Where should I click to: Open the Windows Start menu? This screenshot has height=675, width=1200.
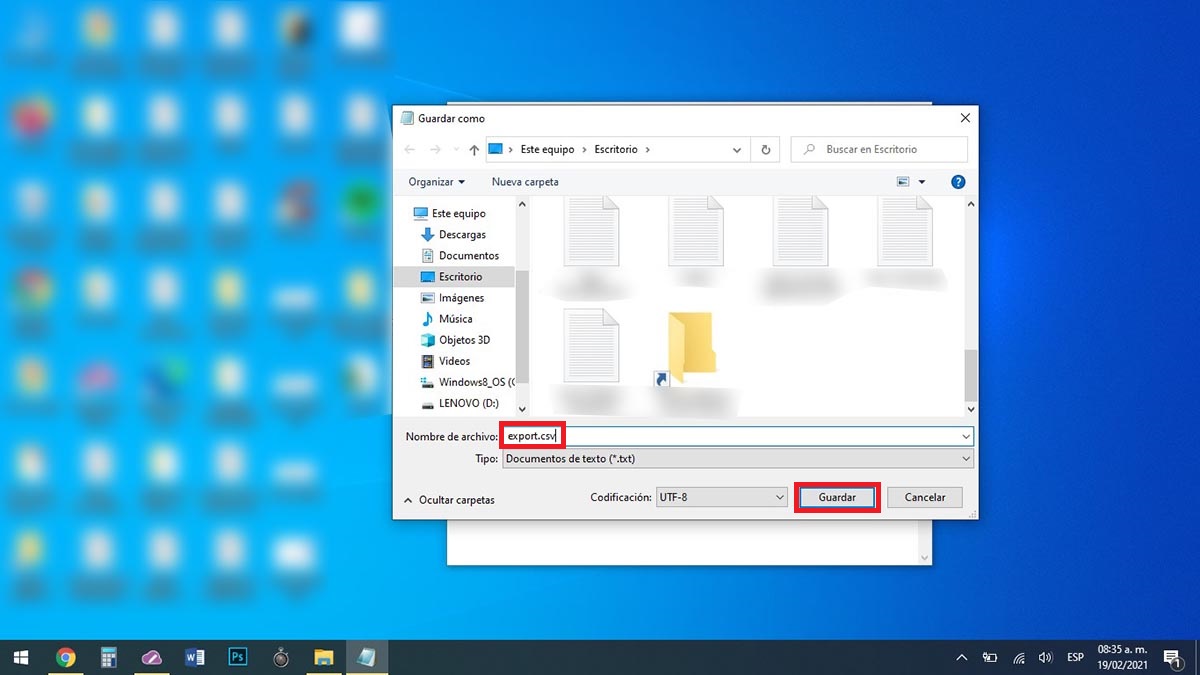tap(22, 657)
